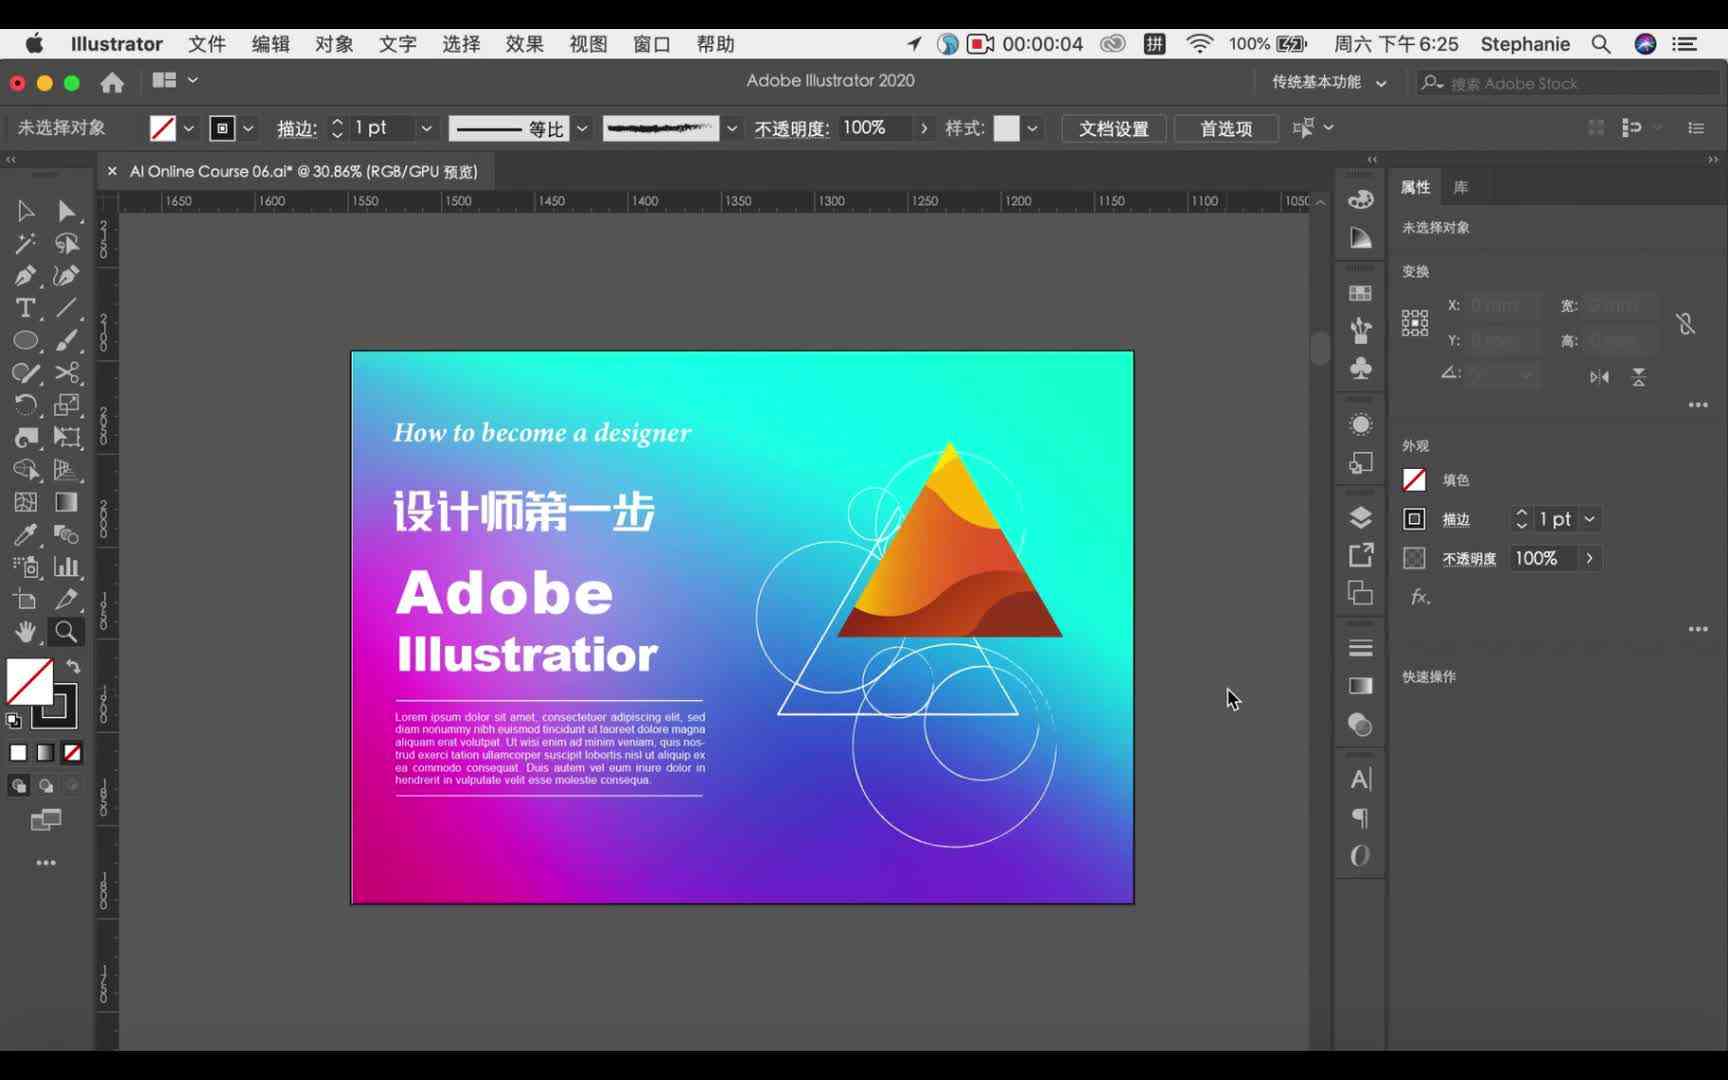Viewport: 1728px width, 1080px height.
Task: Open the Stroke panel icon
Action: 1360,647
